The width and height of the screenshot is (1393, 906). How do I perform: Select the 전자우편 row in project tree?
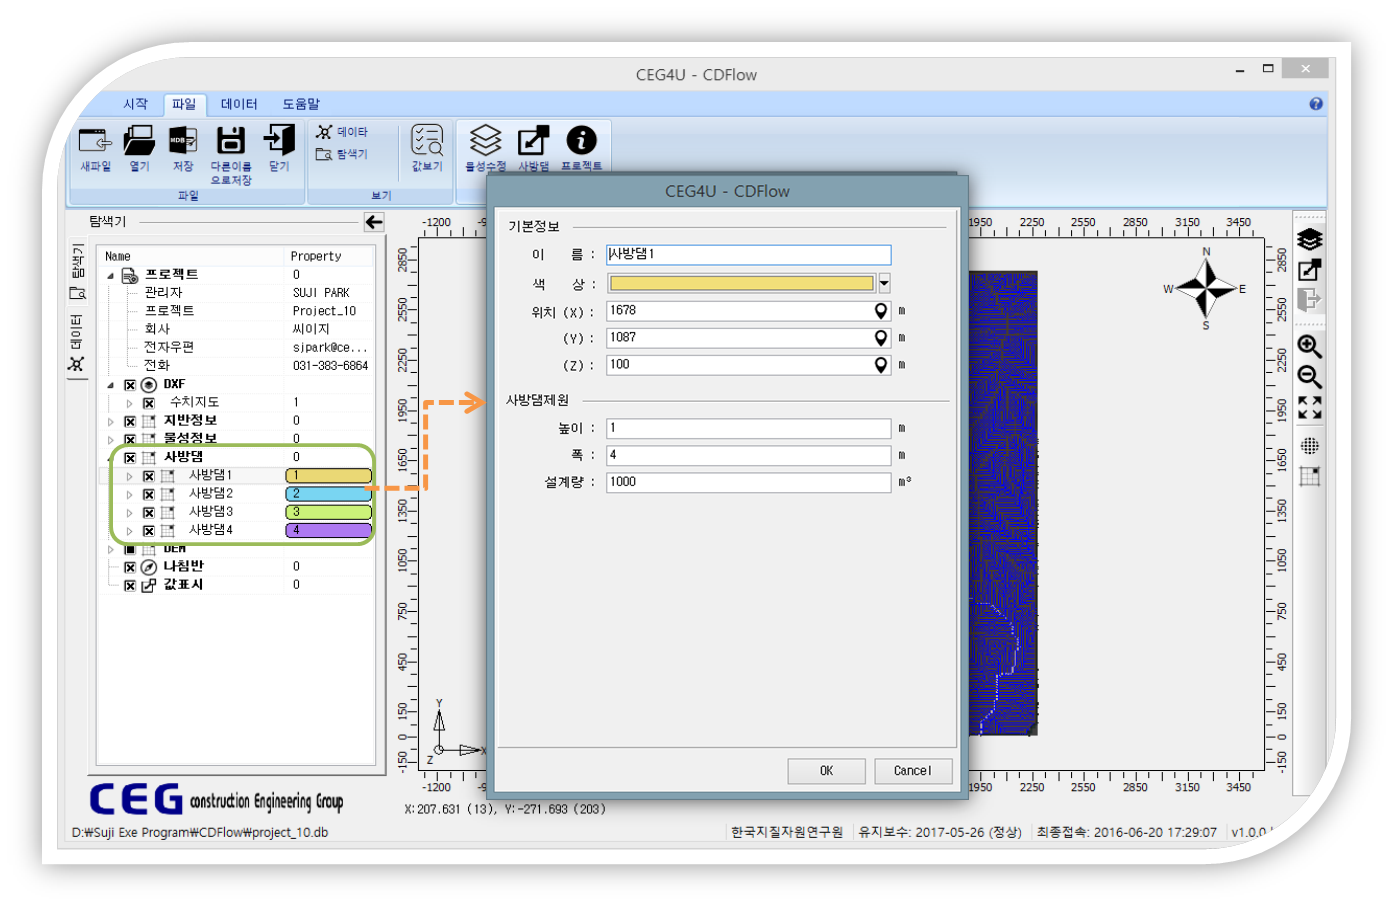[x=236, y=348]
